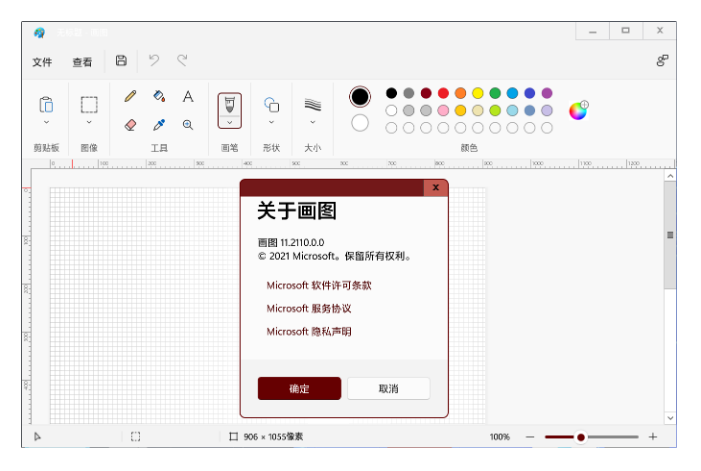Click the 关于画图 dialog heading

[x=297, y=210]
